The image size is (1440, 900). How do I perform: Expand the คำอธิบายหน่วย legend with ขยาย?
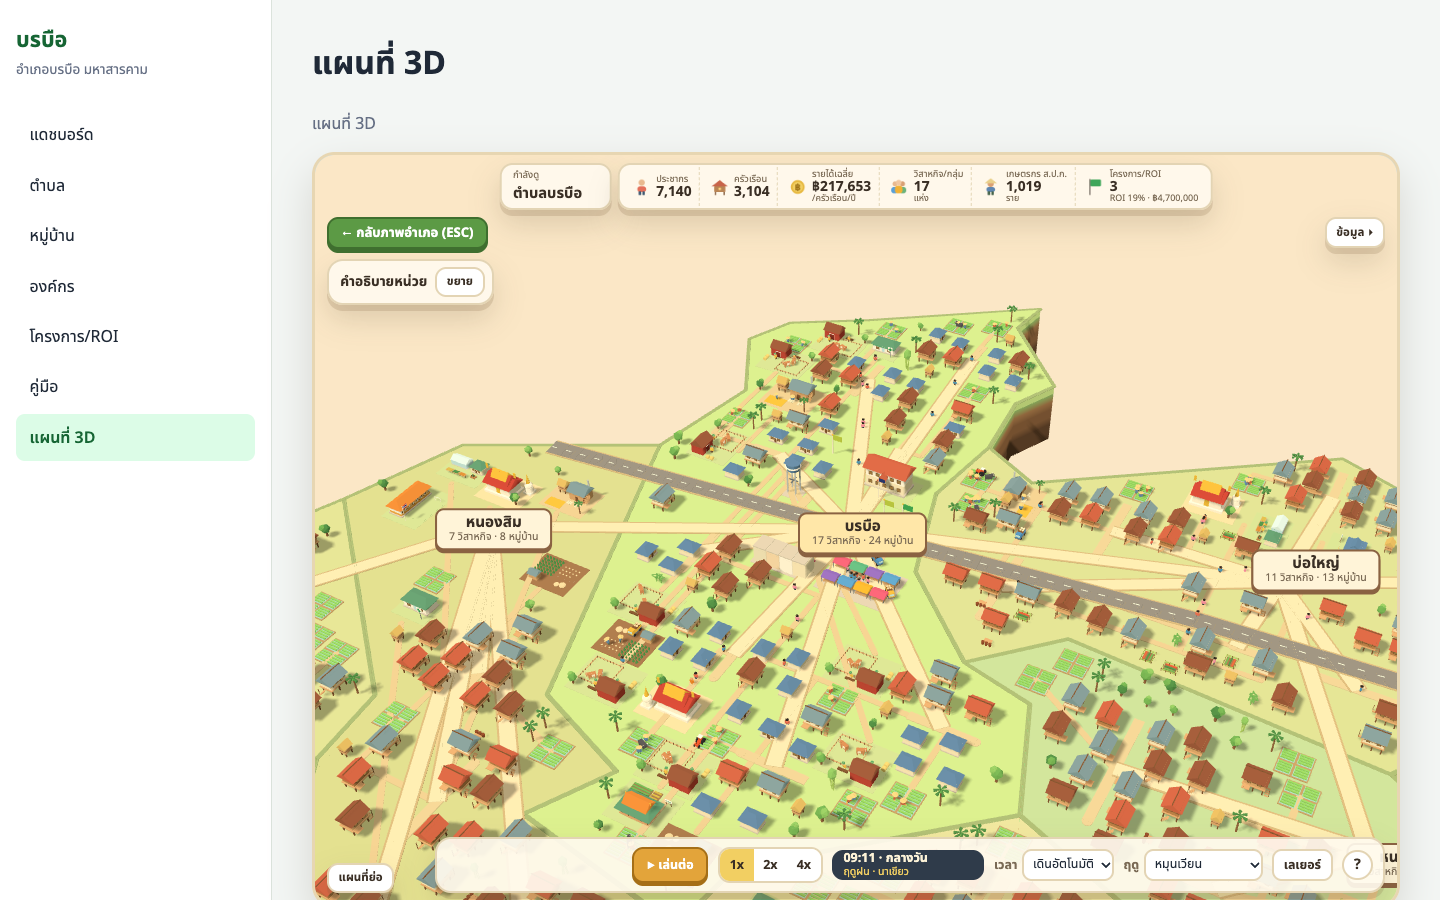[x=460, y=282]
